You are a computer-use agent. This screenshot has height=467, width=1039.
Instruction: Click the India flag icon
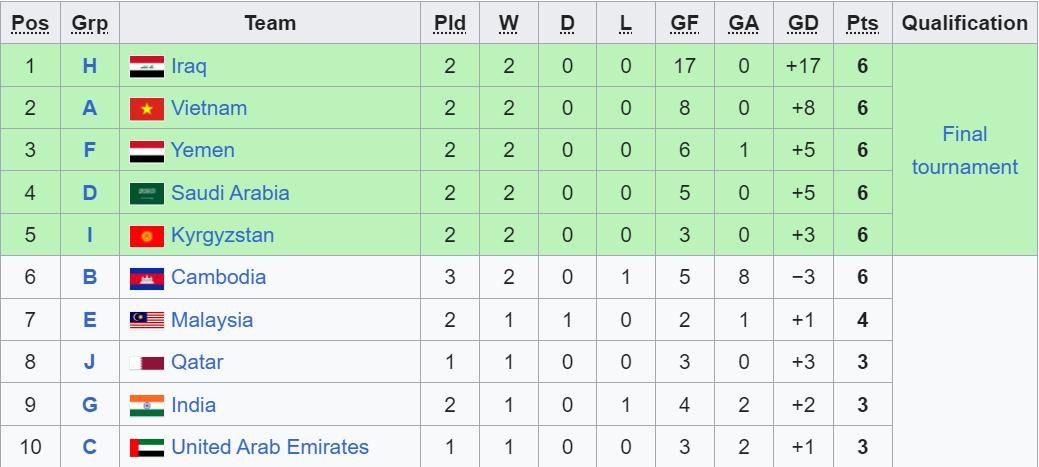(x=147, y=405)
